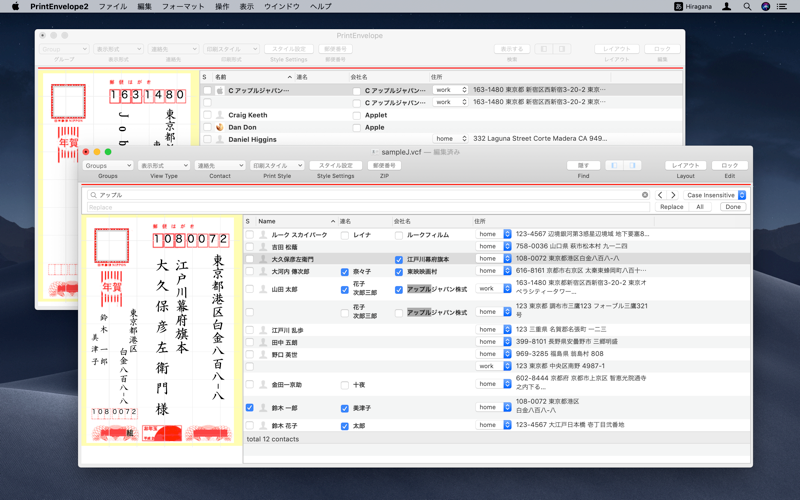Viewport: 800px width, 500px height.
Task: Open Case Insensitive dropdown
Action: [x=714, y=195]
